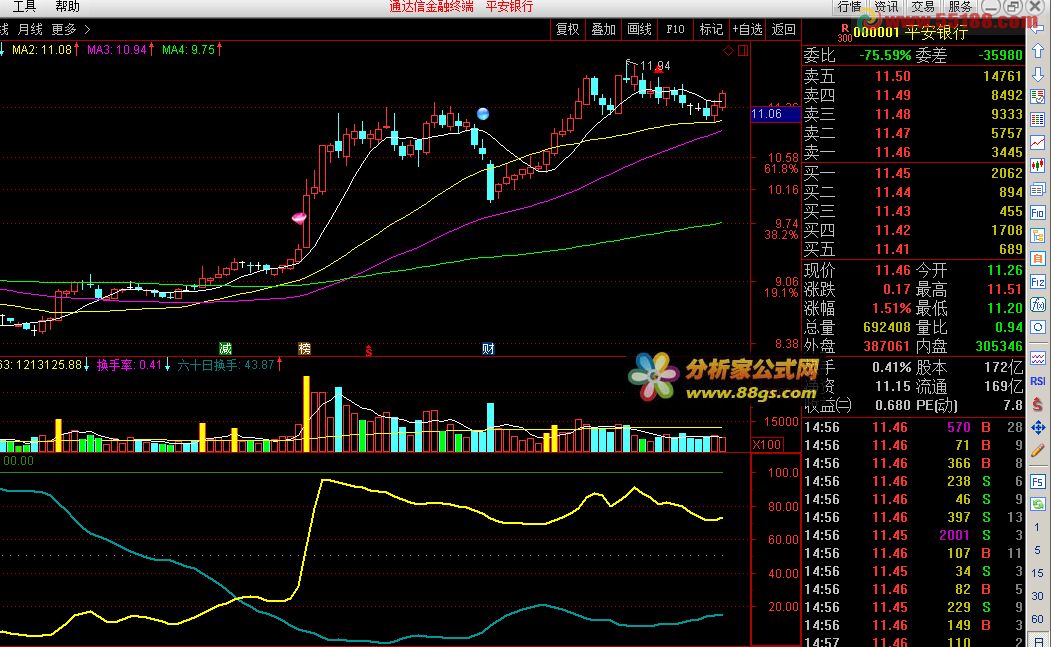Click the 标记 toolbar button
The height and width of the screenshot is (647, 1051).
[711, 30]
